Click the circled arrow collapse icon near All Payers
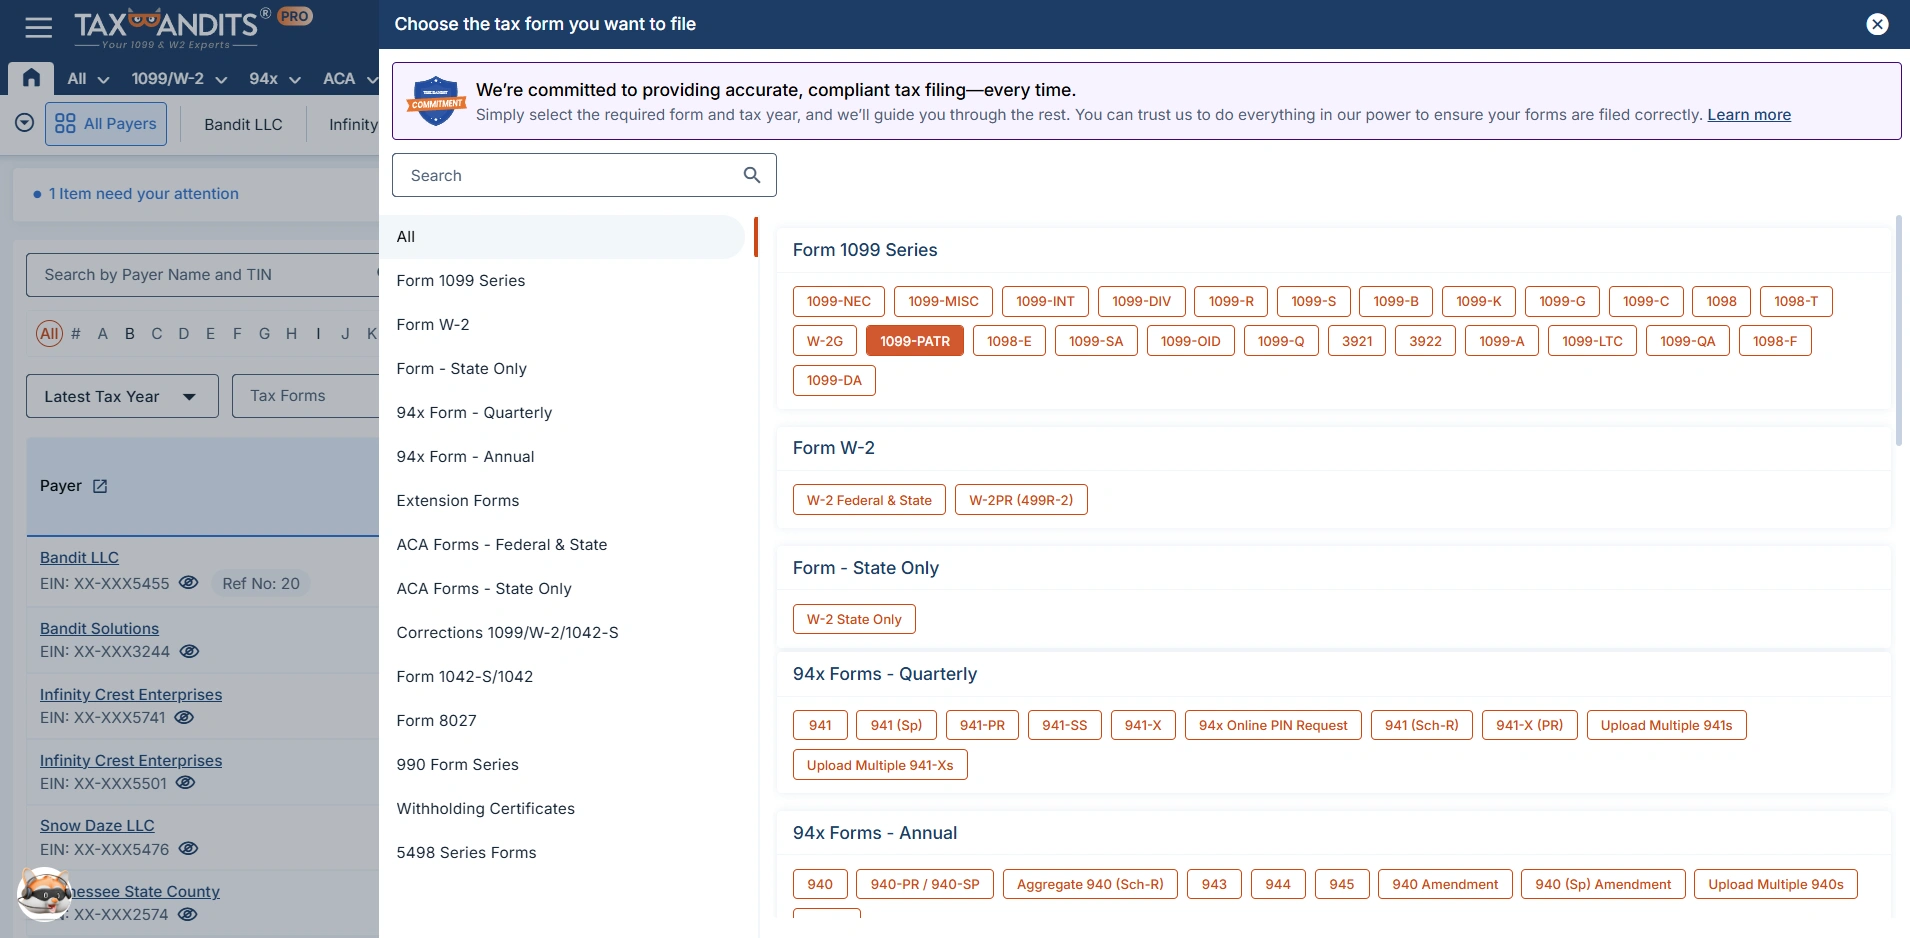This screenshot has width=1910, height=938. click(25, 123)
